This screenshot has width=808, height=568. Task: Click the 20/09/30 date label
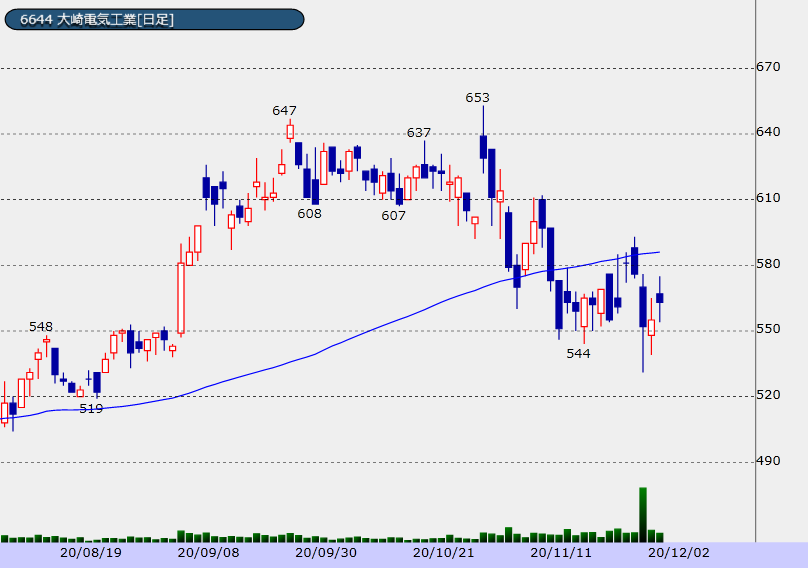[326, 553]
